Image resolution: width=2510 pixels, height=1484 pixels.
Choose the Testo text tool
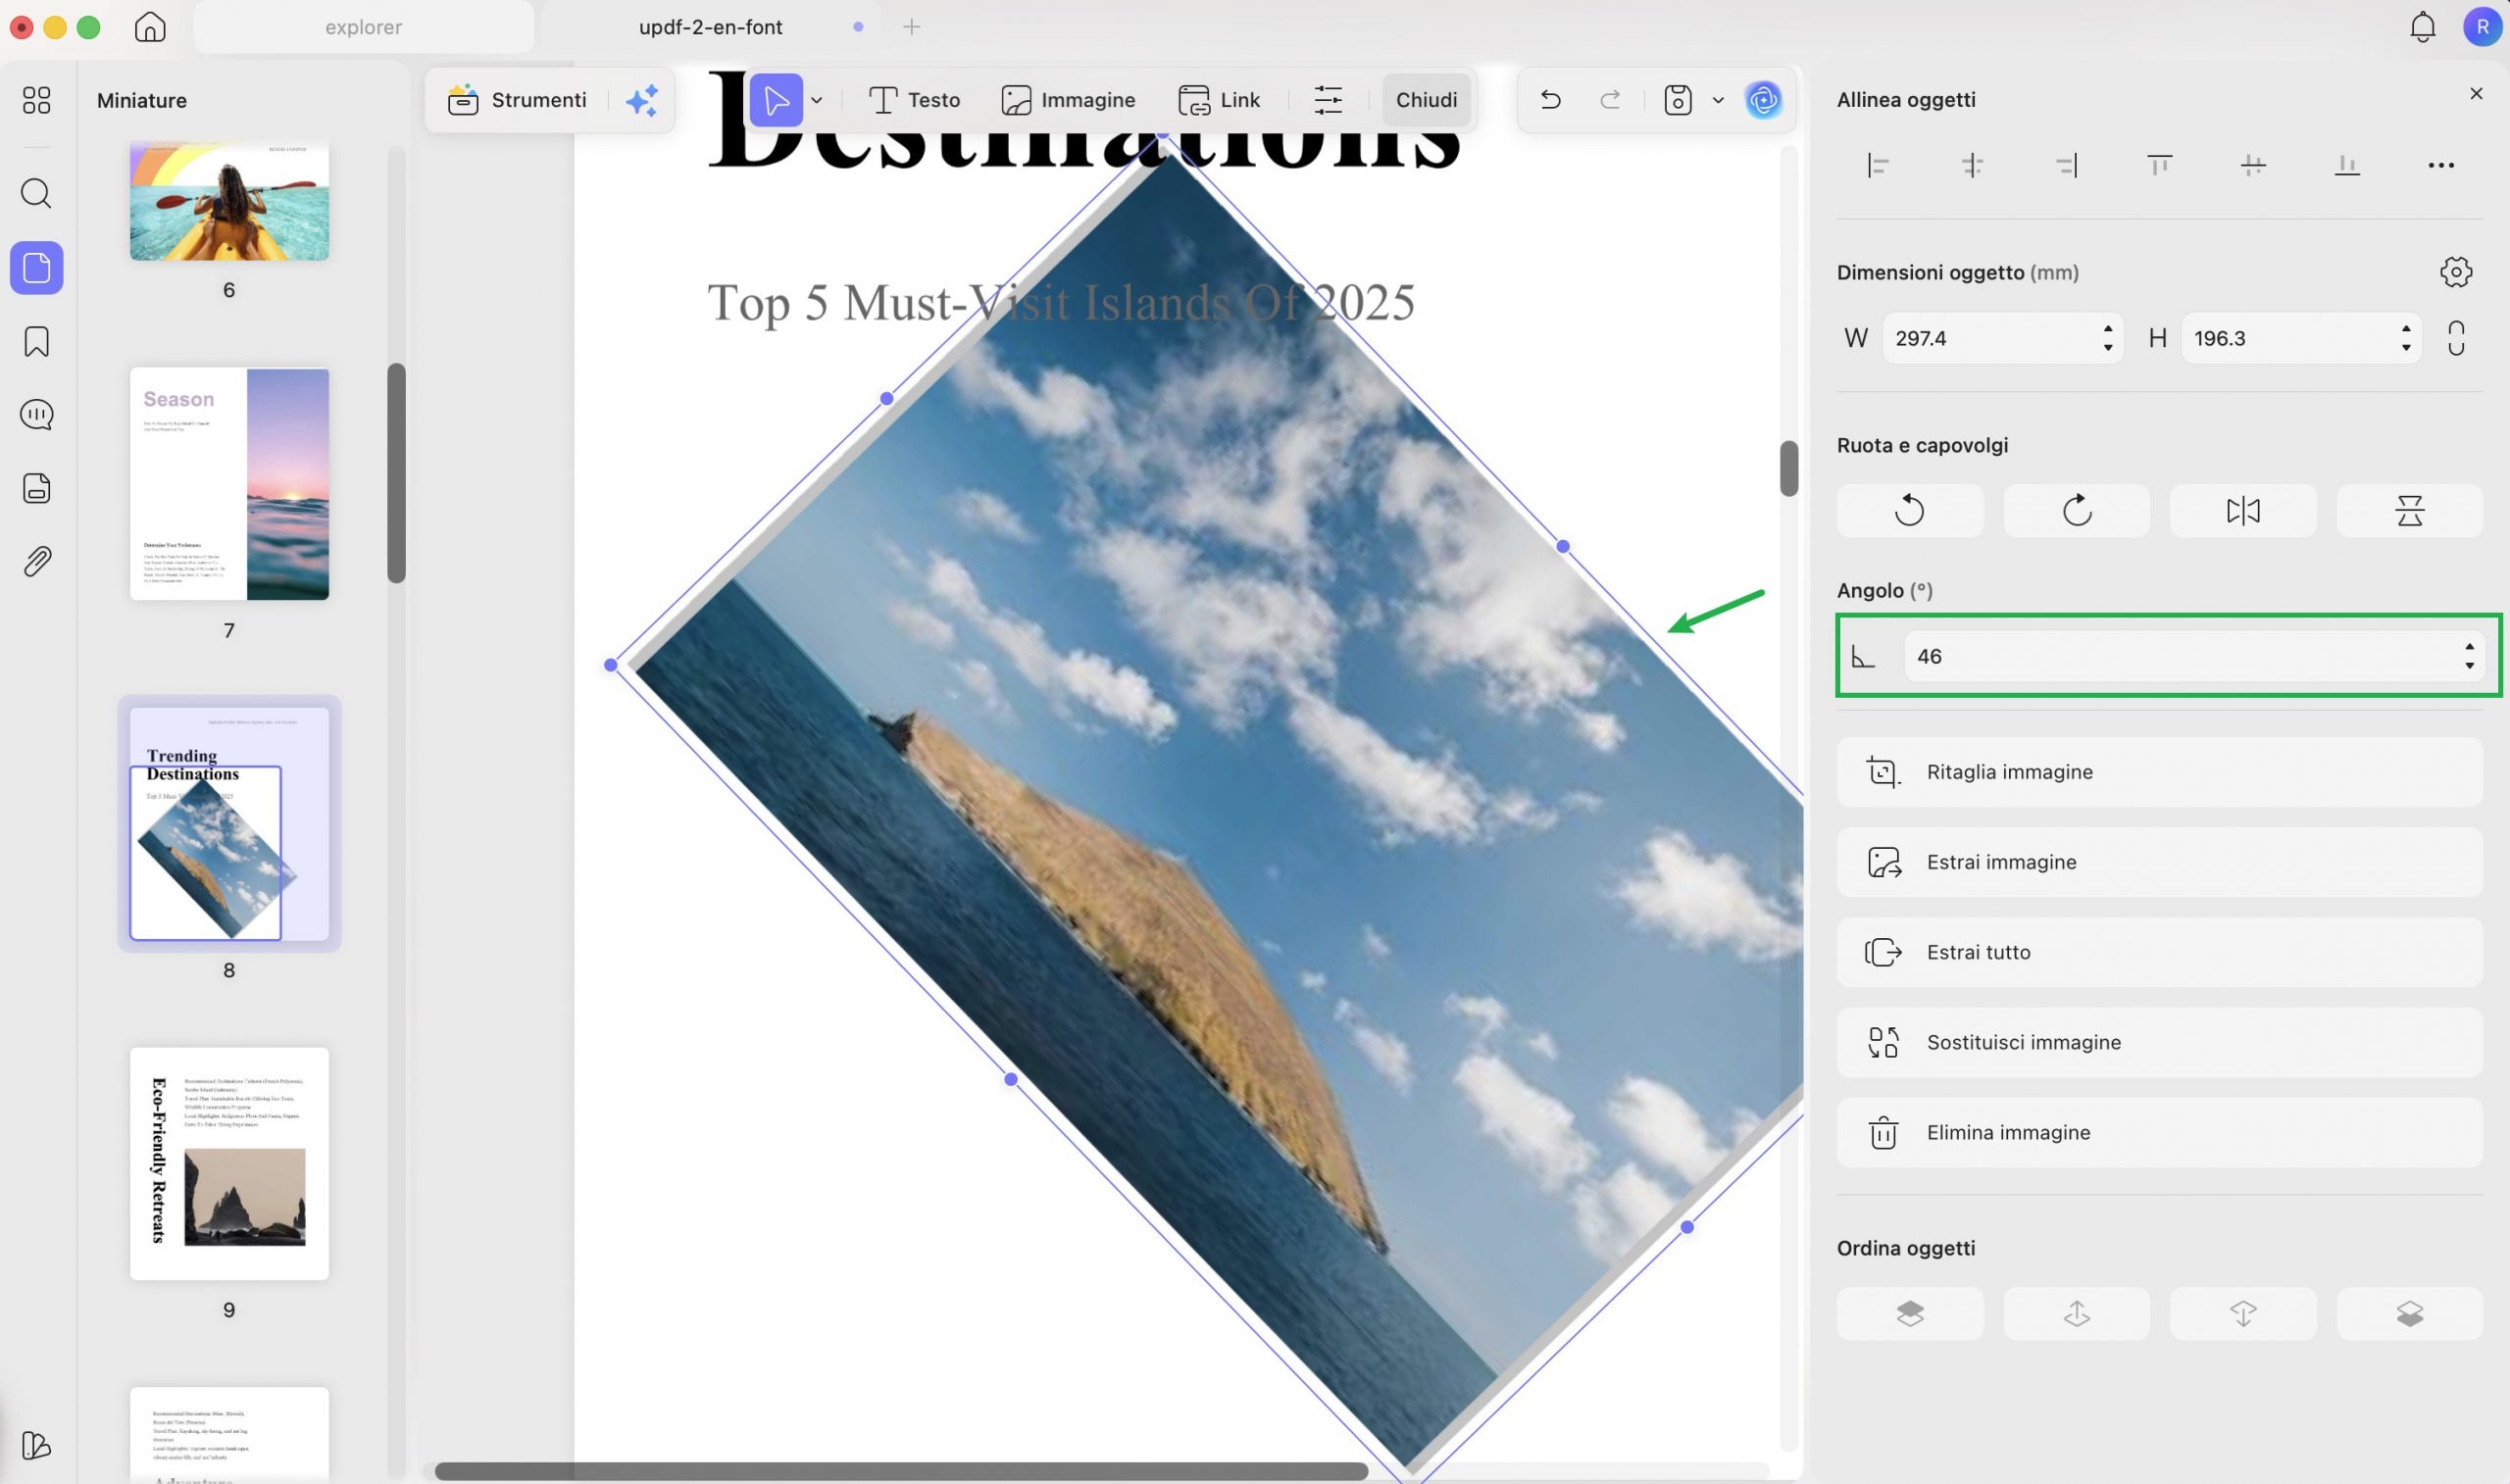coord(914,100)
